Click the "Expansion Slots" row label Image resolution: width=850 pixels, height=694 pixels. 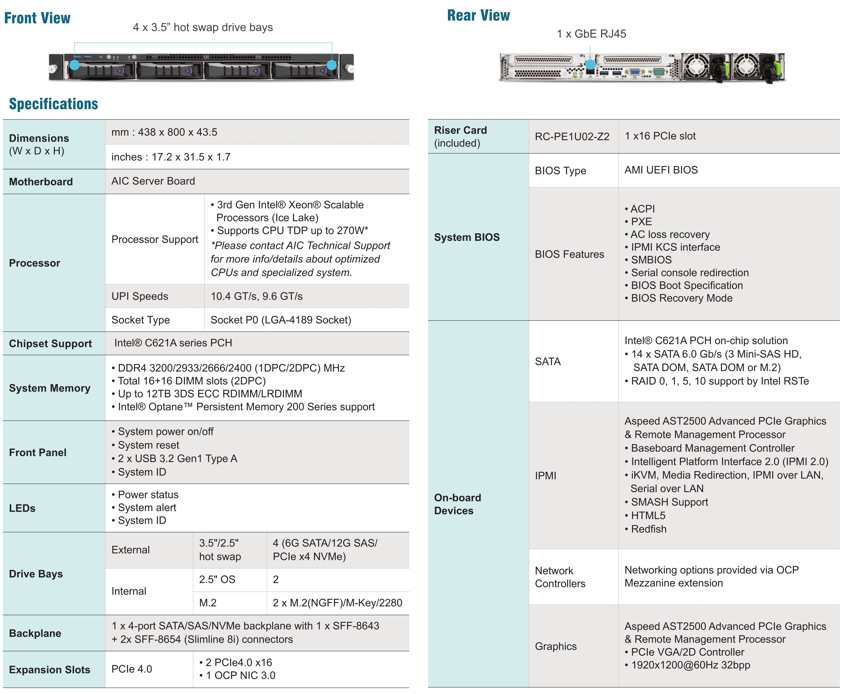[49, 670]
